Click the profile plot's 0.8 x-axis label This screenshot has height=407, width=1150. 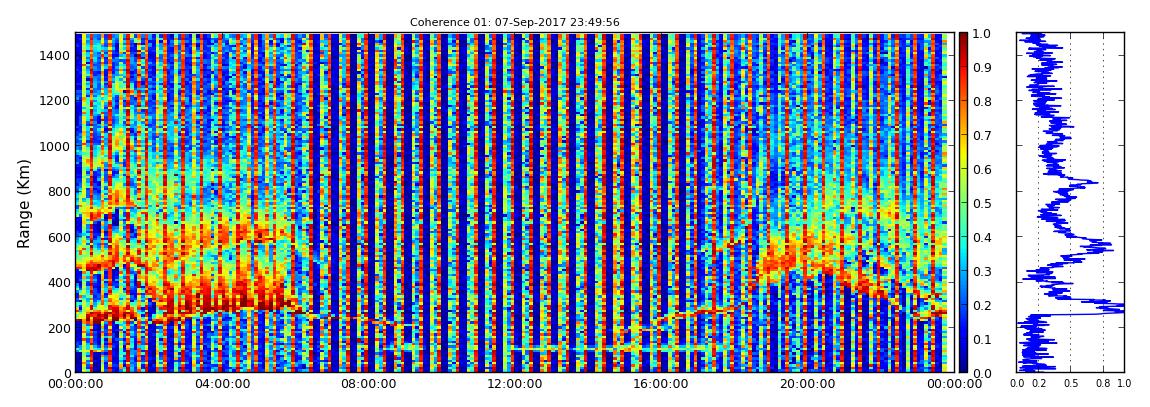tap(1103, 384)
